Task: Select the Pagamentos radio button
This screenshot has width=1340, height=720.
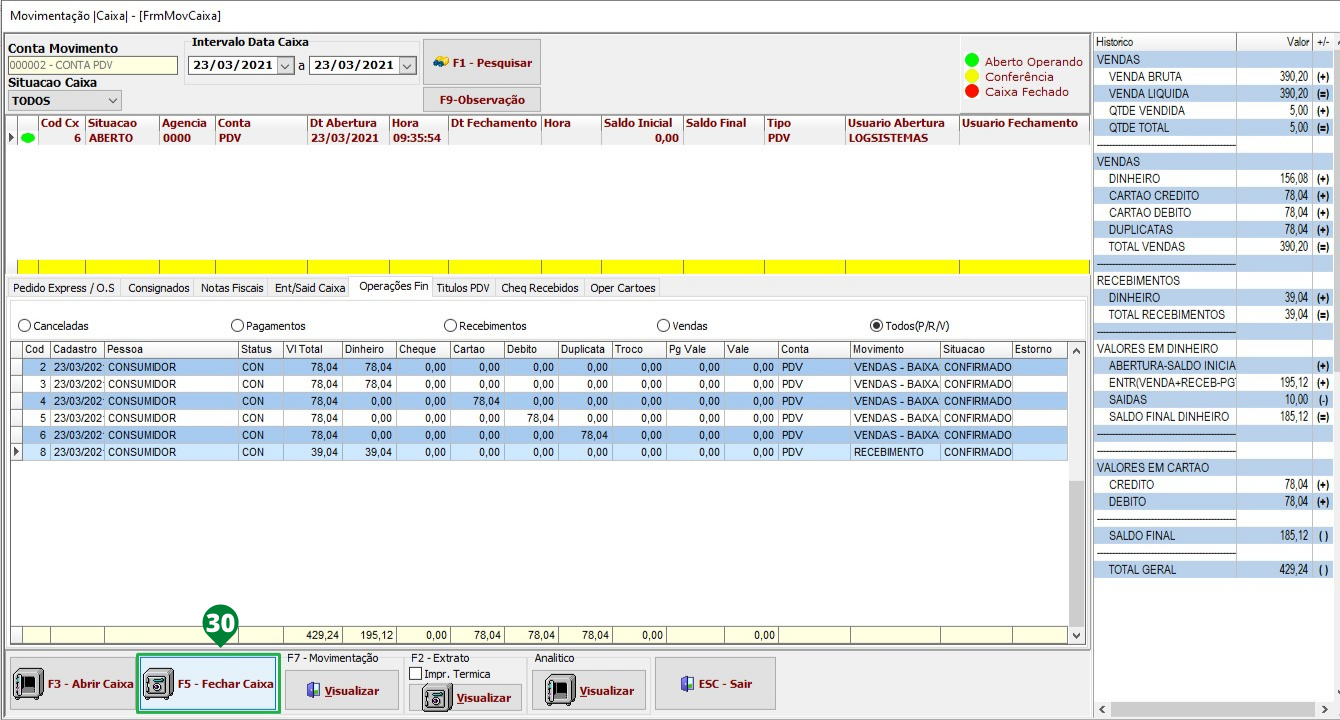Action: click(237, 326)
